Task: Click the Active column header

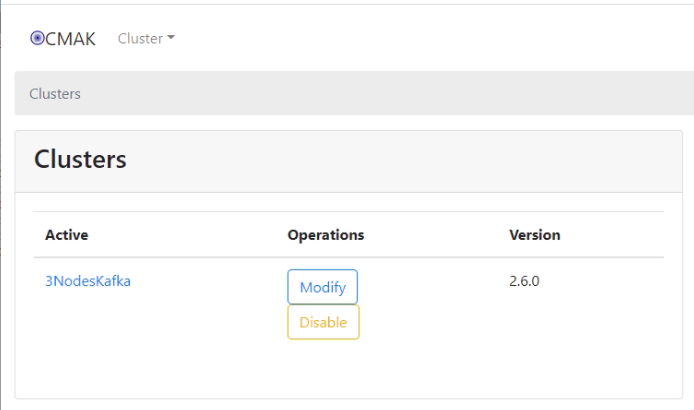Action: tap(67, 235)
